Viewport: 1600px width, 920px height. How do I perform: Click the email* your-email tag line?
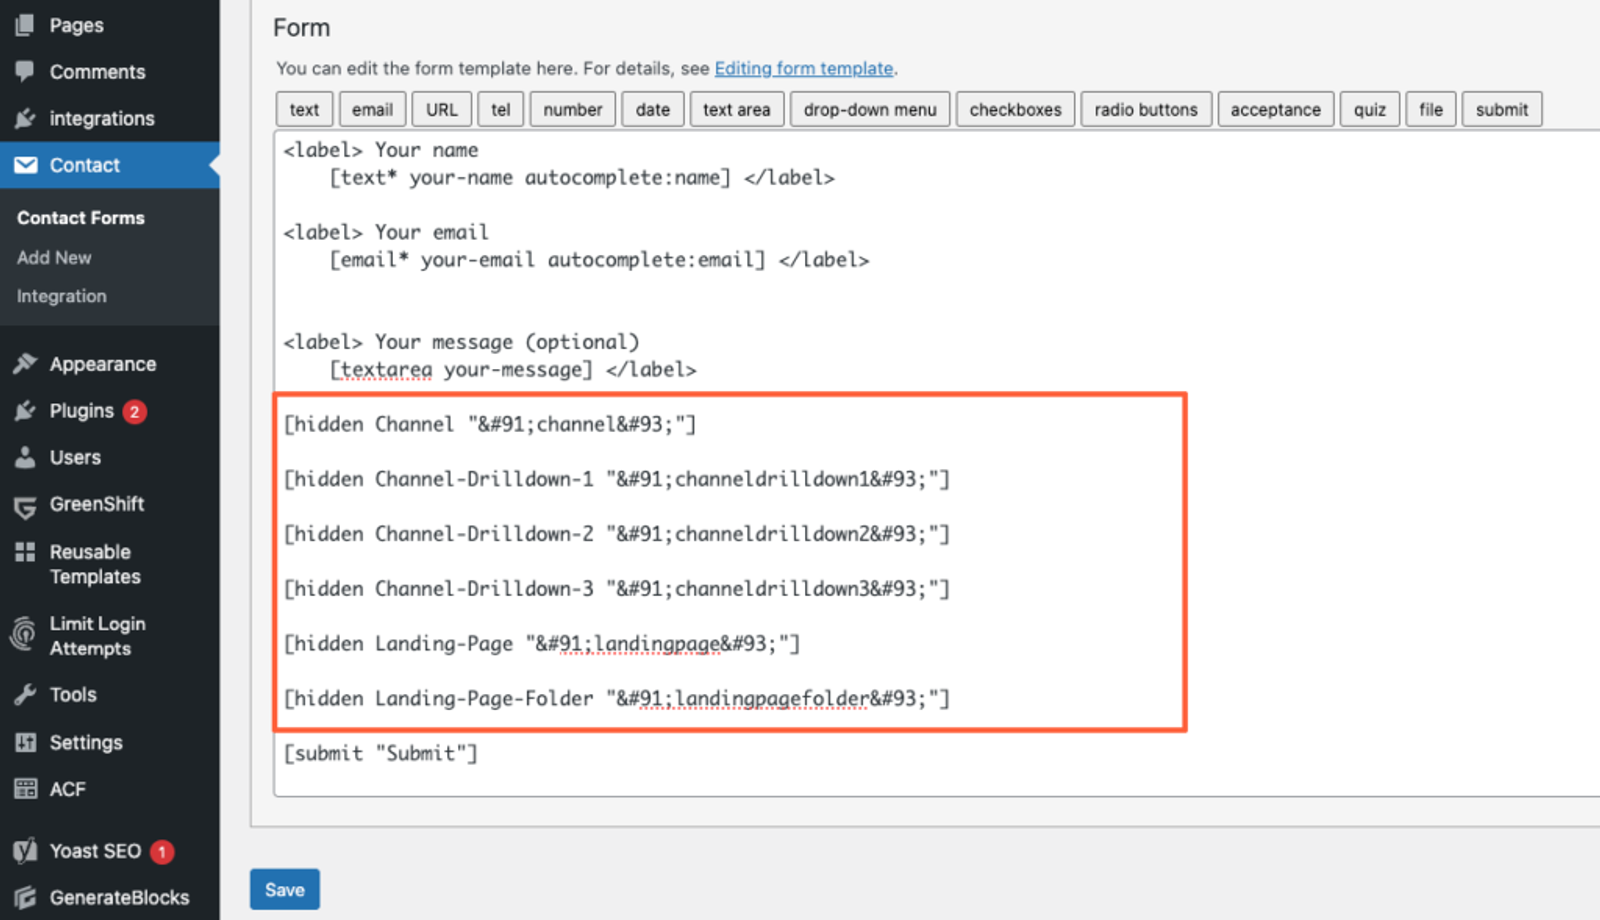point(599,259)
